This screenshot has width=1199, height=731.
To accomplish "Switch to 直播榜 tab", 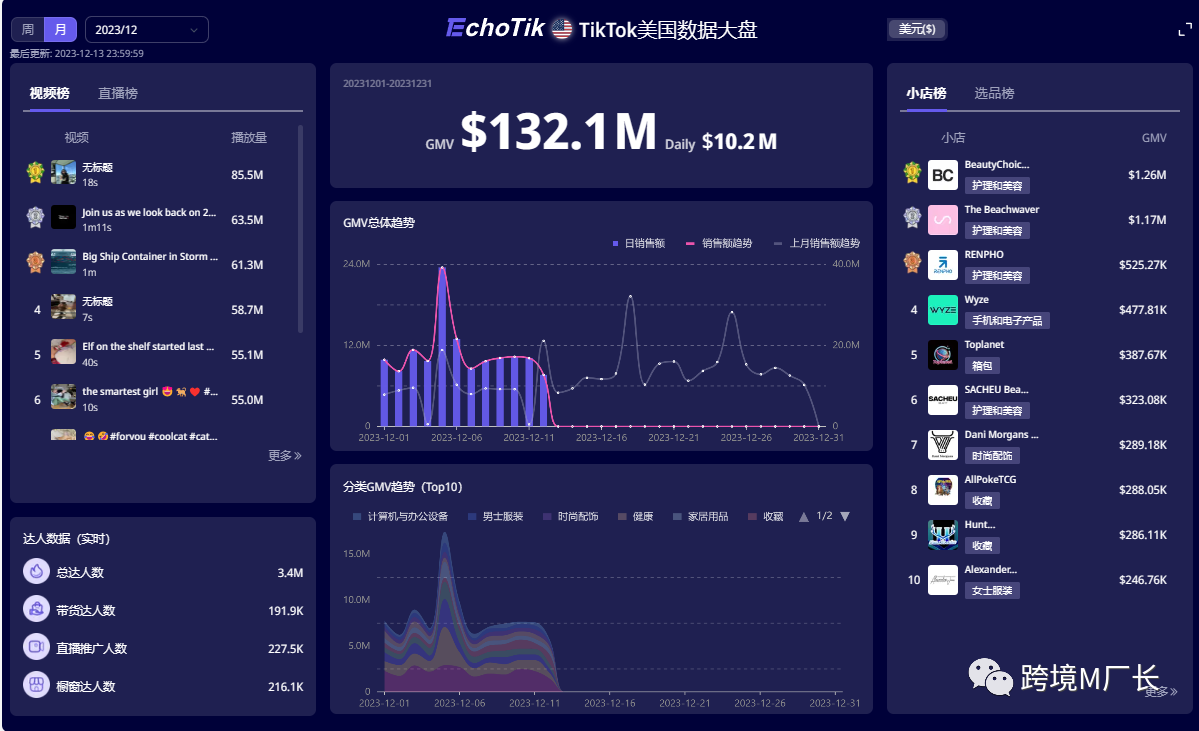I will pos(118,93).
